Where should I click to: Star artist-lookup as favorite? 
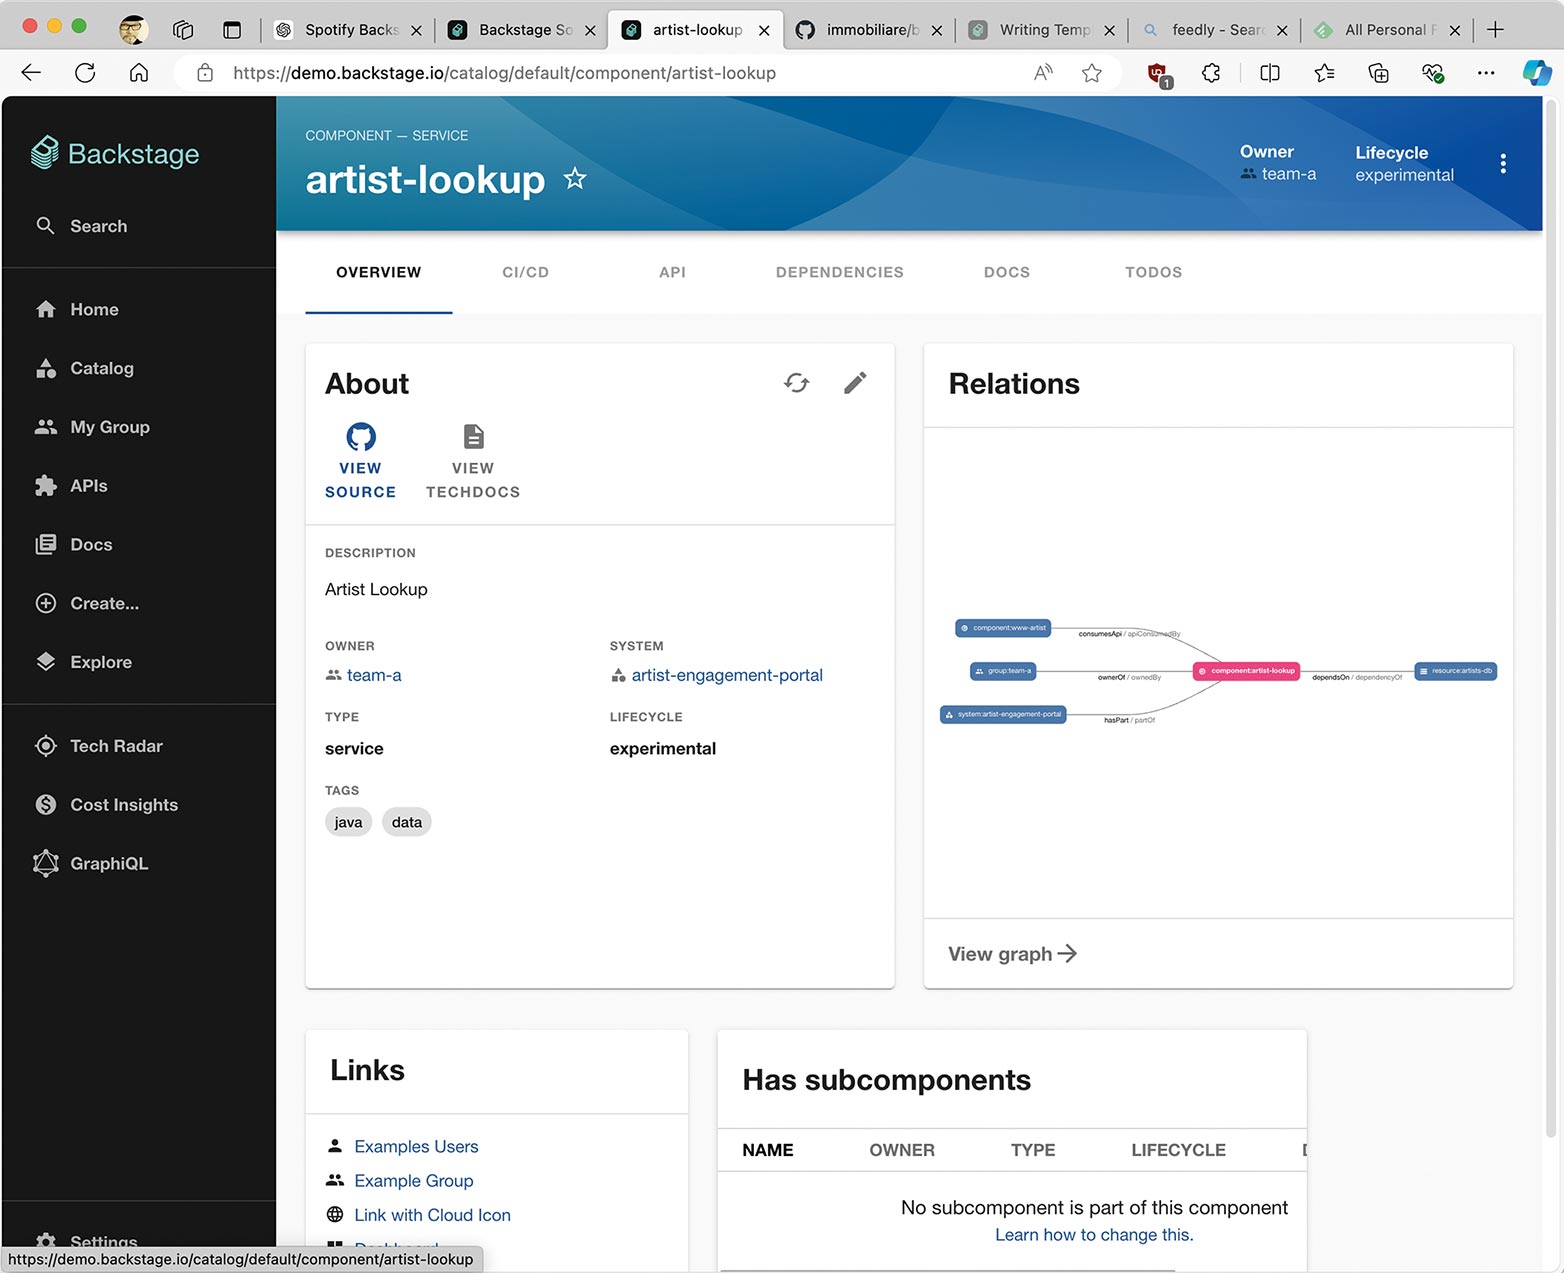point(575,179)
